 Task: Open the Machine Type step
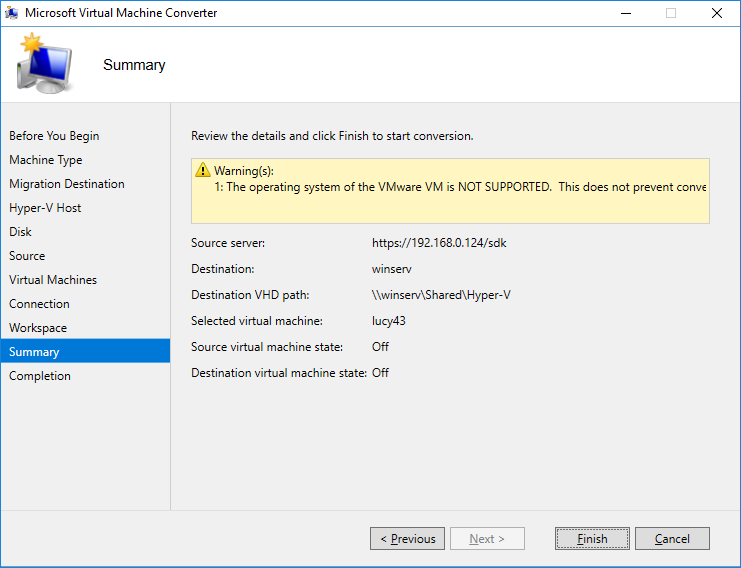coord(45,160)
